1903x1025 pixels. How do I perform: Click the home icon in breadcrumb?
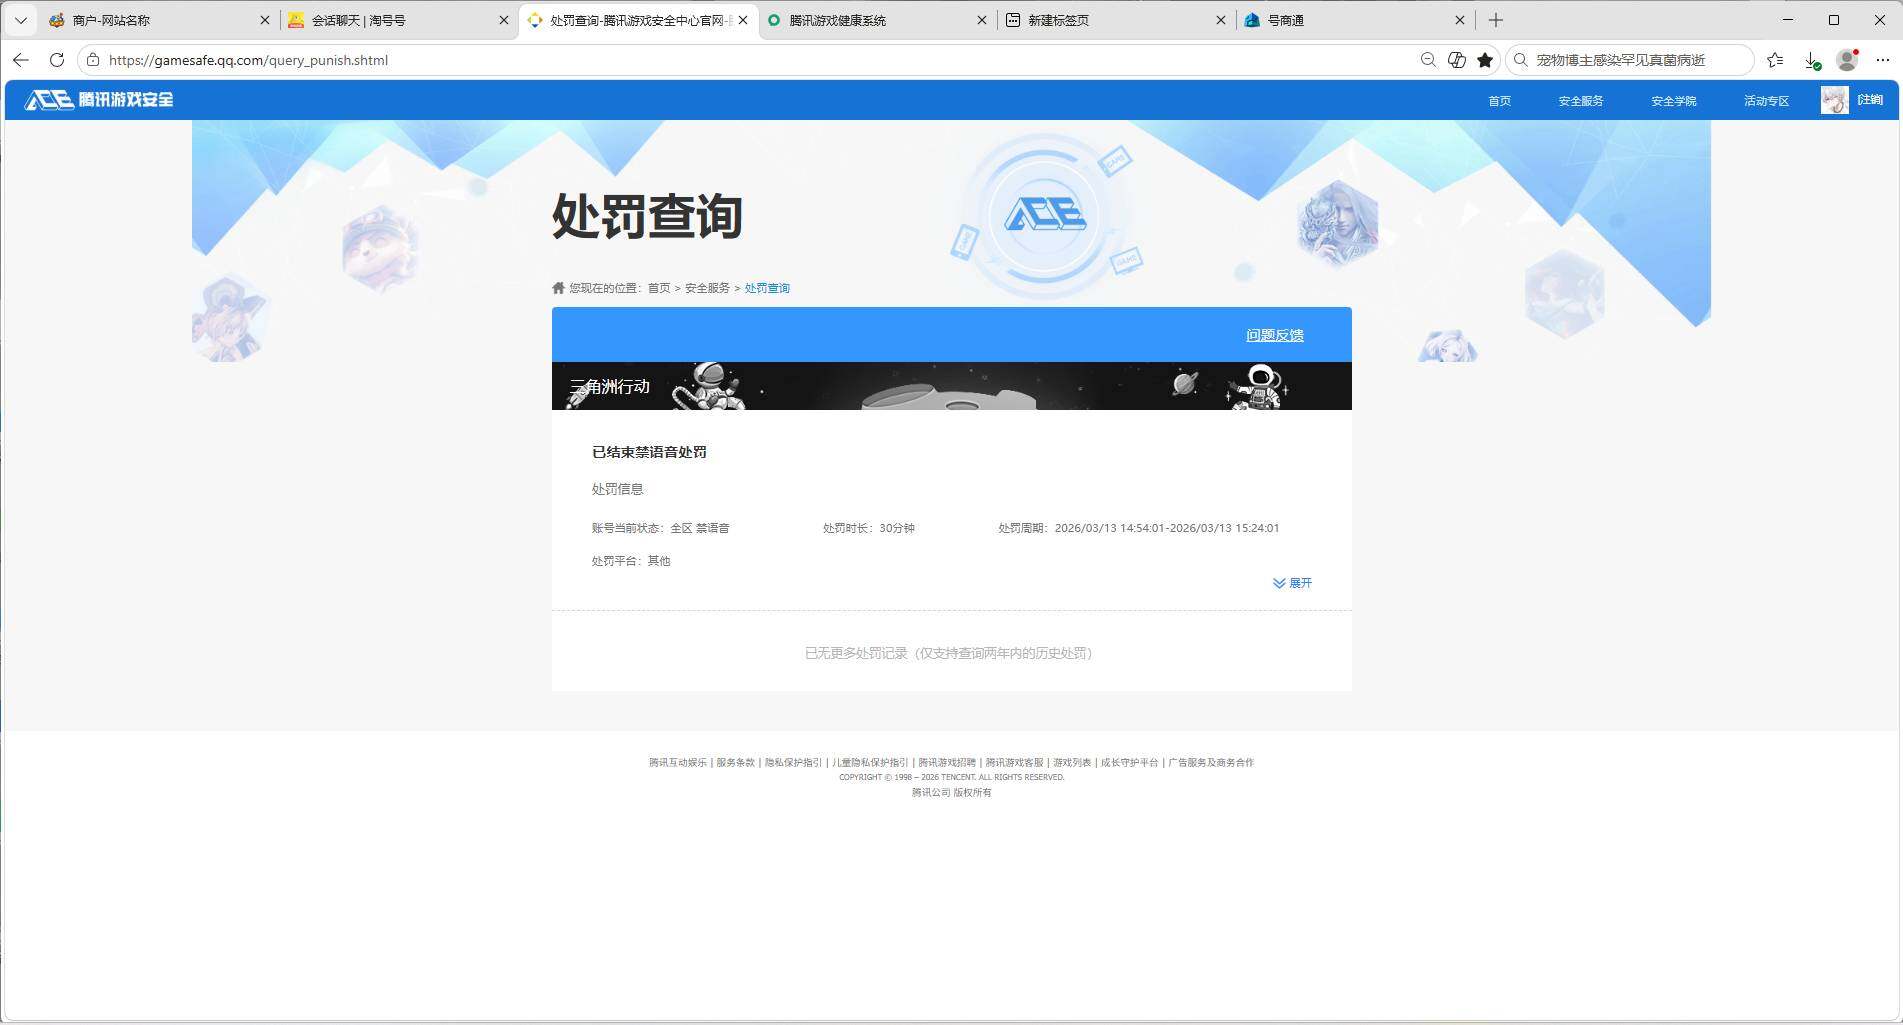558,288
